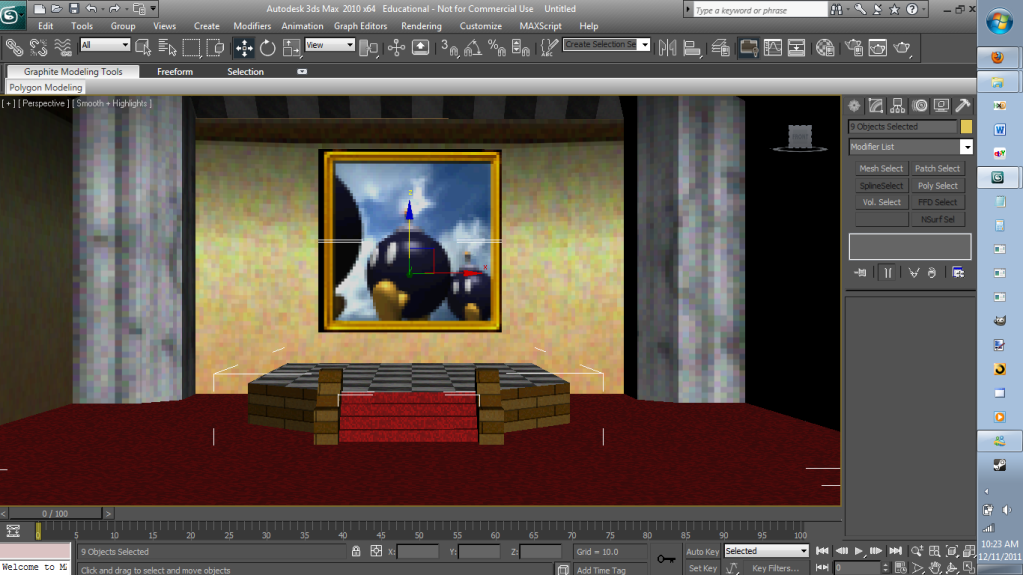Open the Quick Access toolbar dropdown arrow
Viewport: 1023px width, 575px height.
pyautogui.click(x=153, y=8)
